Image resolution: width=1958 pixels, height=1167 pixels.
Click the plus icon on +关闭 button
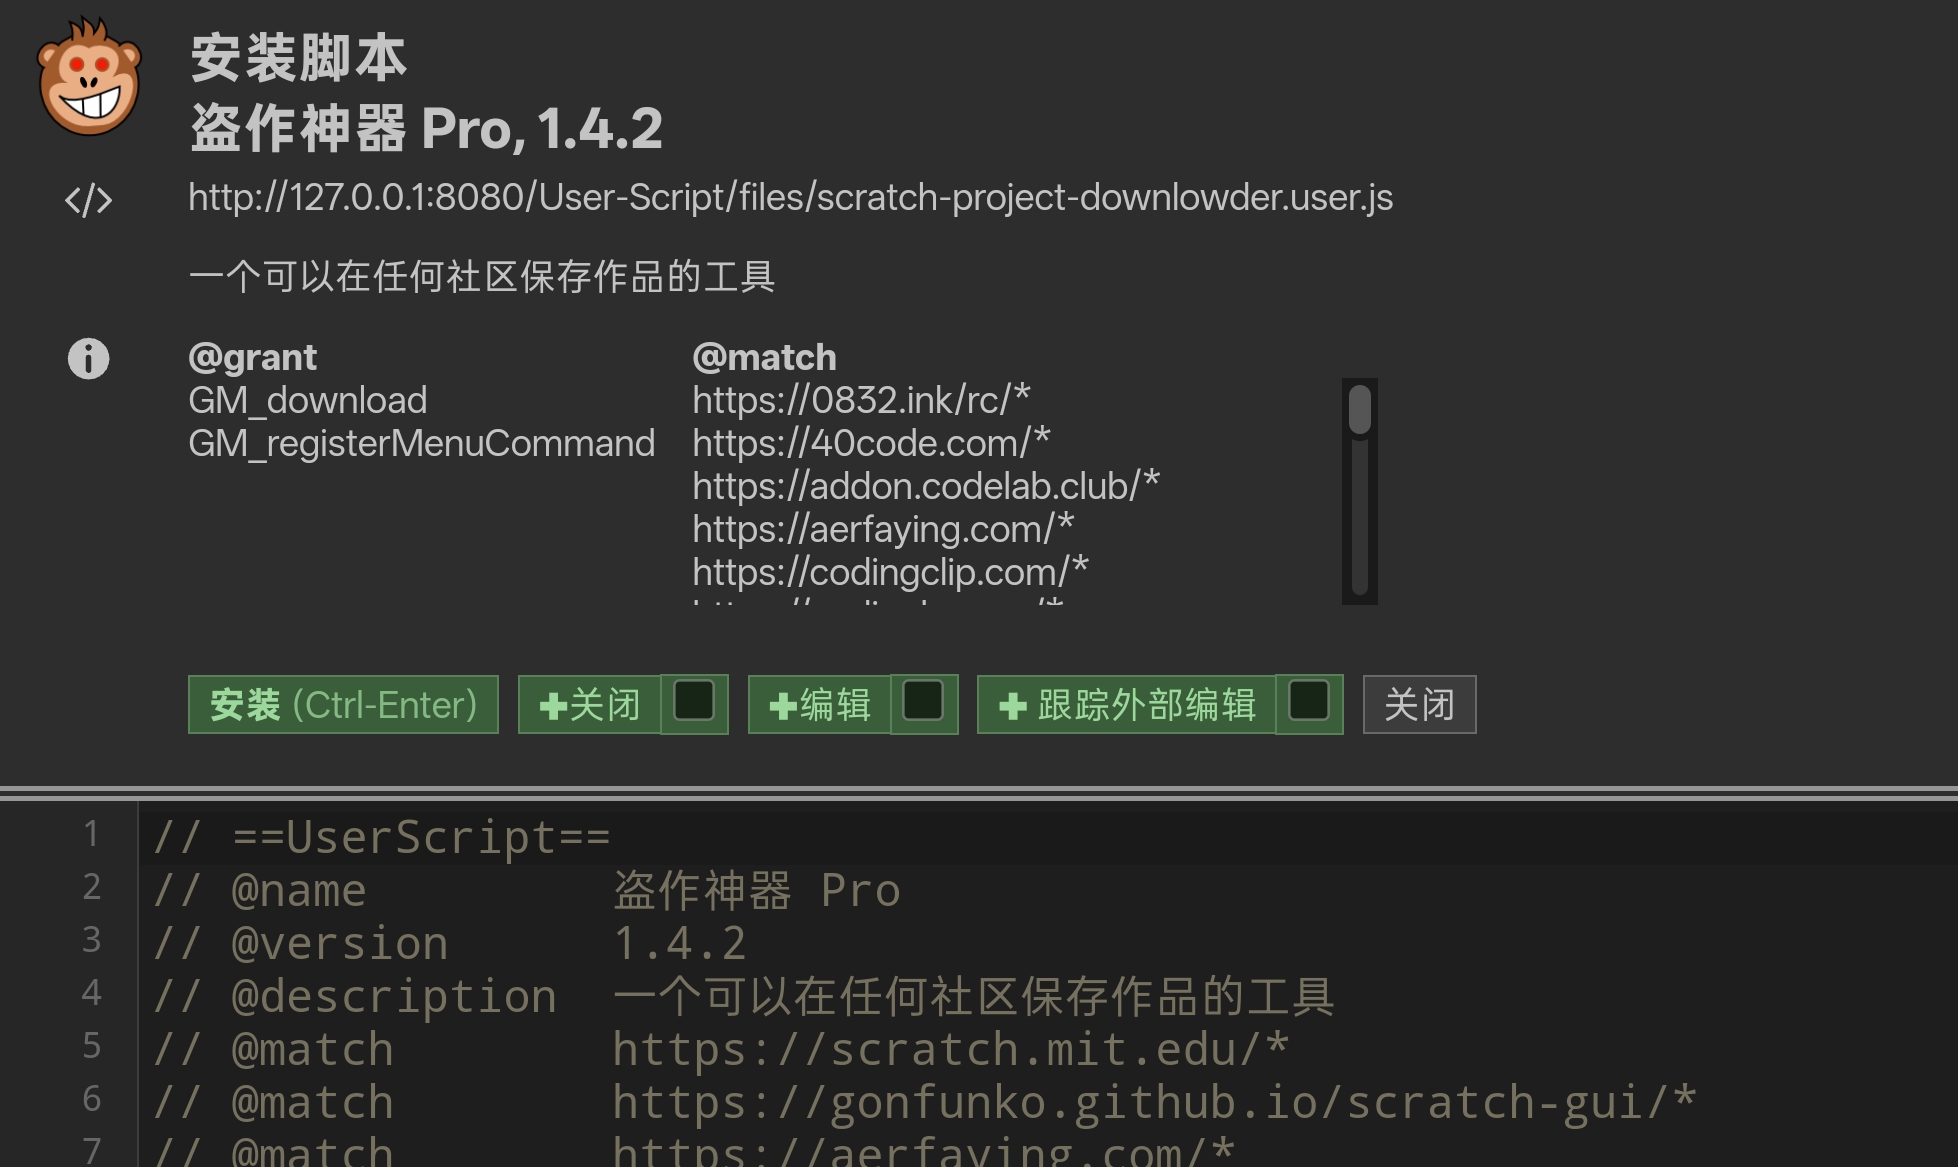pyautogui.click(x=552, y=706)
